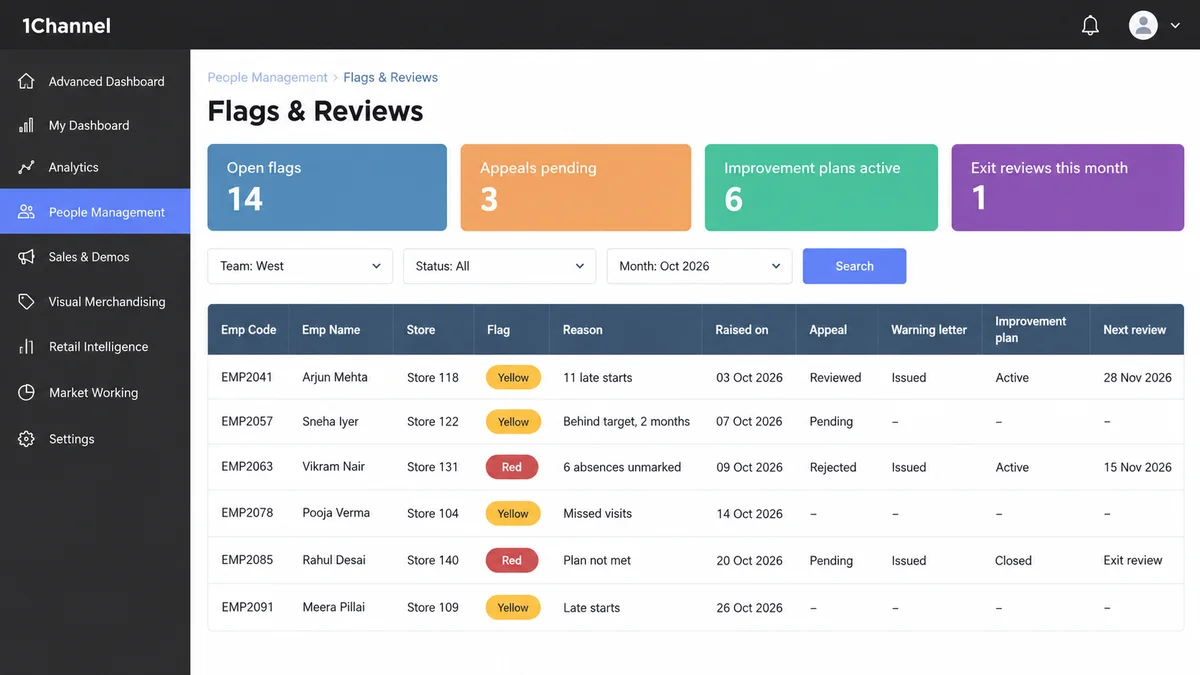Sort by the Emp Code column header

tap(248, 330)
